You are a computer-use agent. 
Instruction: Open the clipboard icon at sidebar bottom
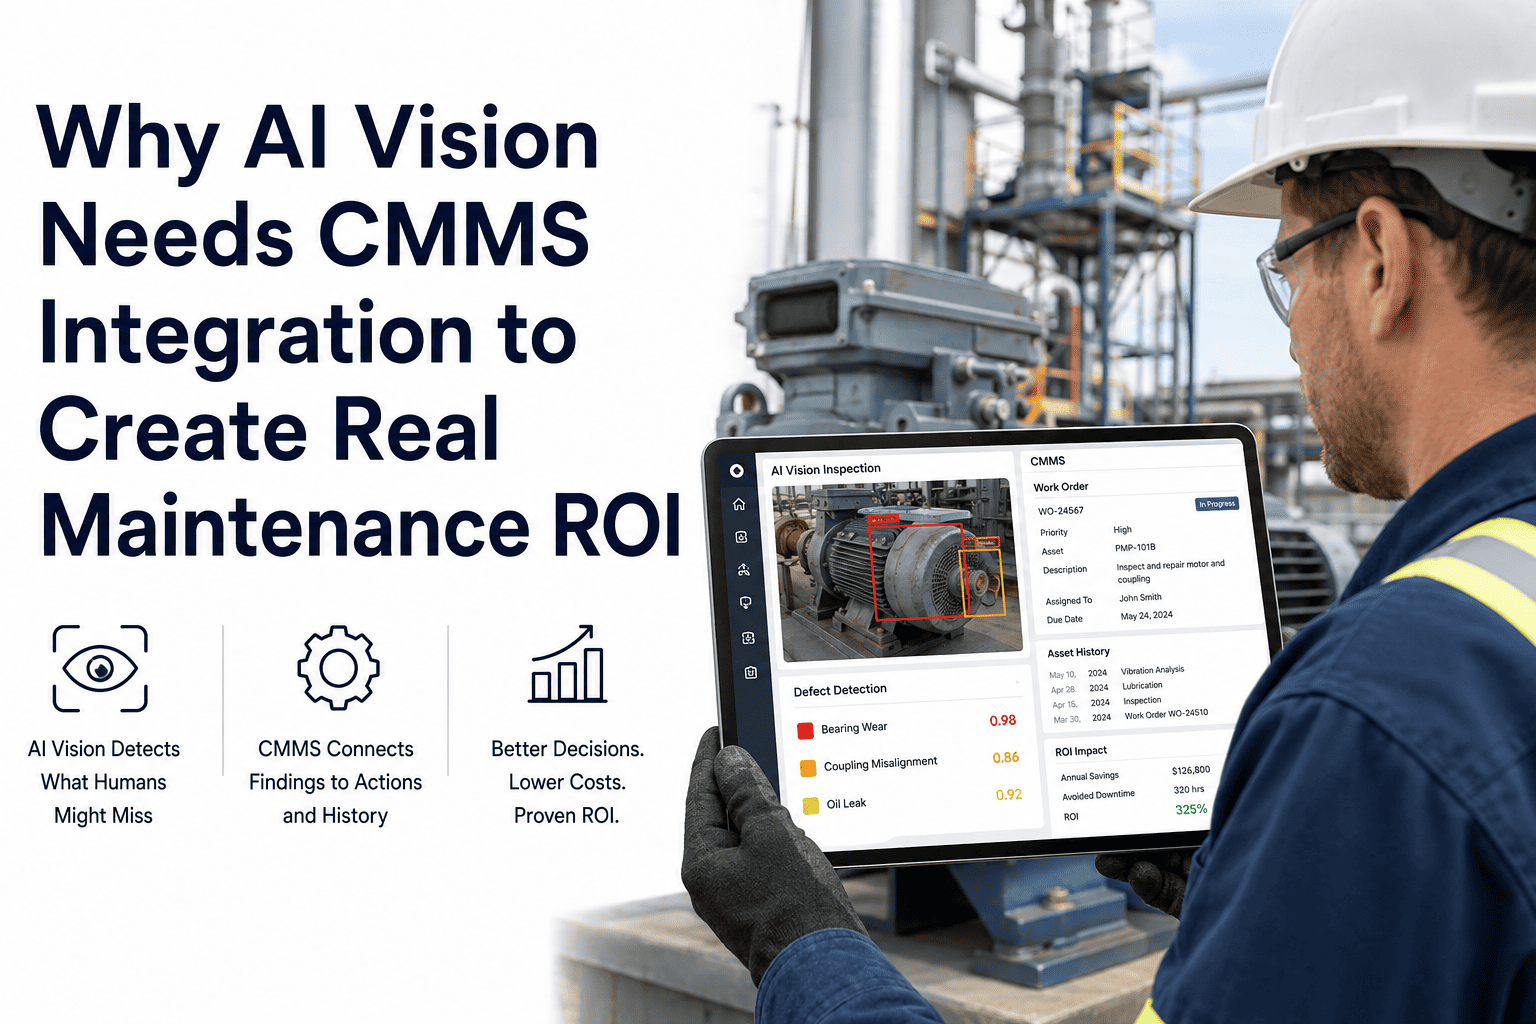(750, 673)
